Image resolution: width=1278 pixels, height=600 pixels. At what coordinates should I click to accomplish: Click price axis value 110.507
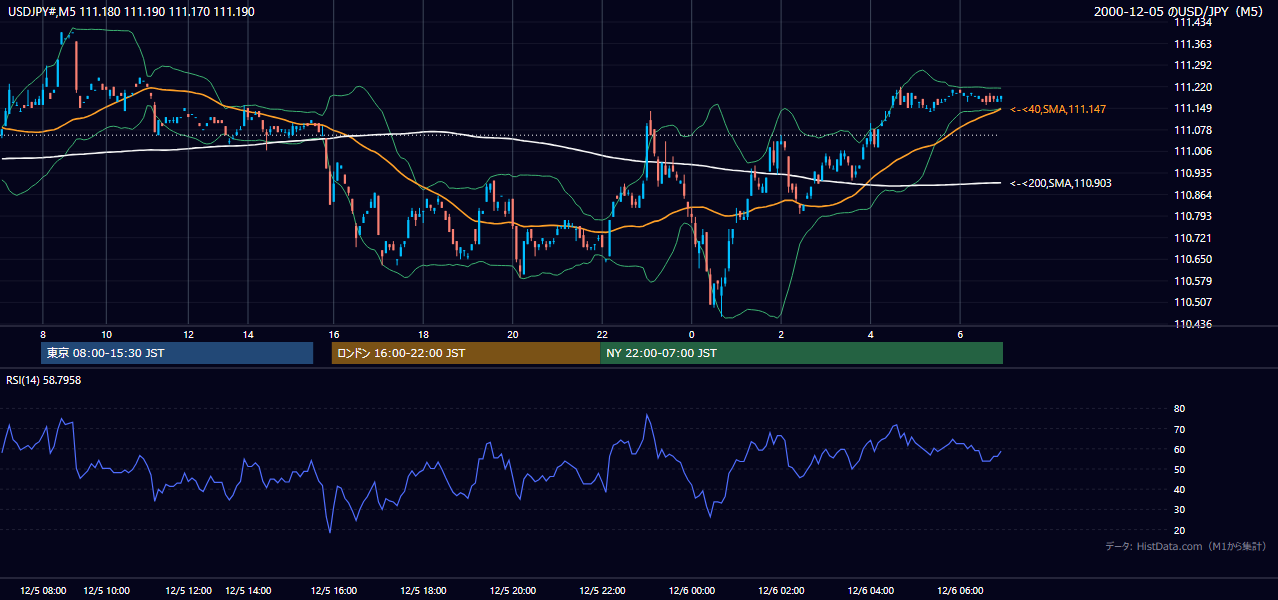(1191, 302)
